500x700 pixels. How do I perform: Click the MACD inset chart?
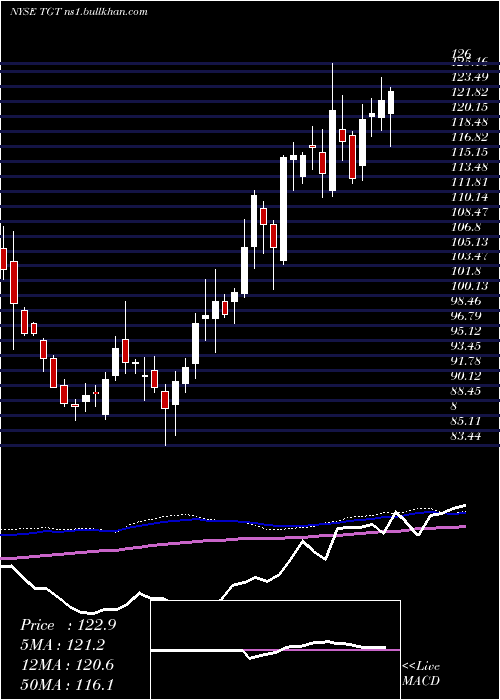[x=275, y=650]
